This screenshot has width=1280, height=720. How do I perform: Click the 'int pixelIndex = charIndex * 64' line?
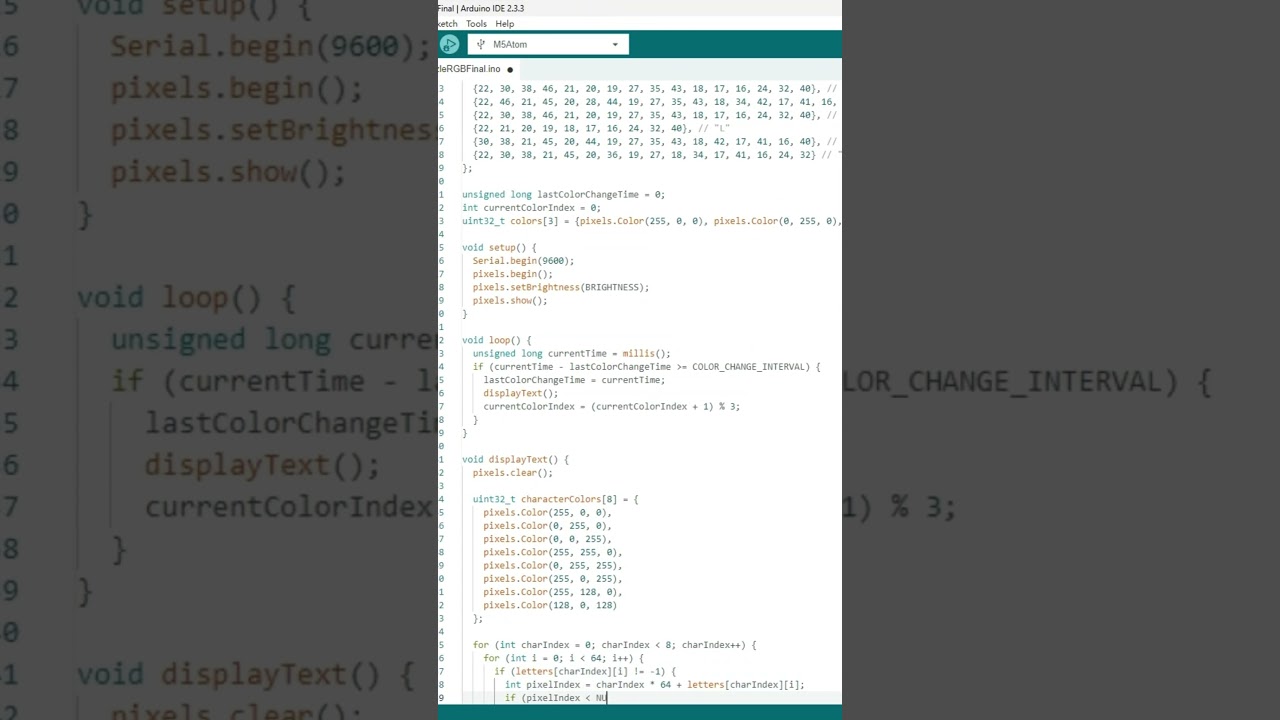coord(654,685)
